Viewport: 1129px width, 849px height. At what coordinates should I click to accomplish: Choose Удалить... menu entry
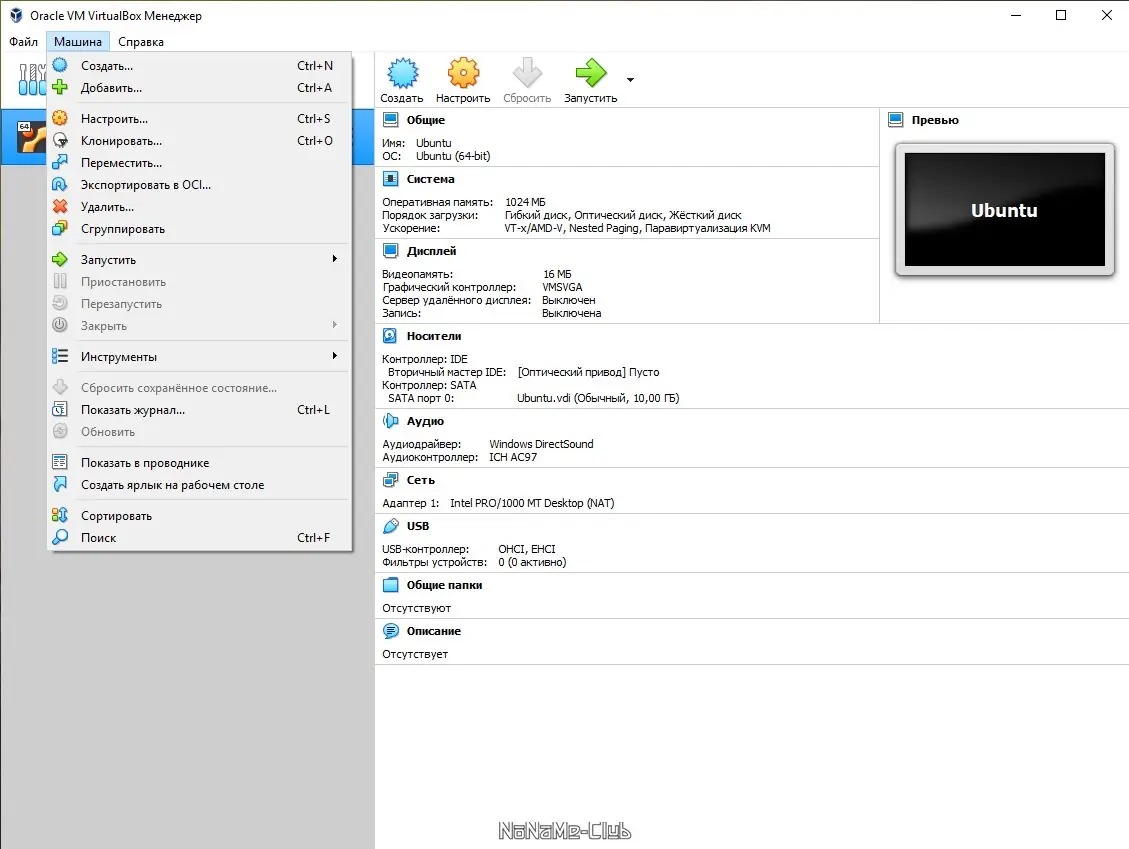pos(199,207)
